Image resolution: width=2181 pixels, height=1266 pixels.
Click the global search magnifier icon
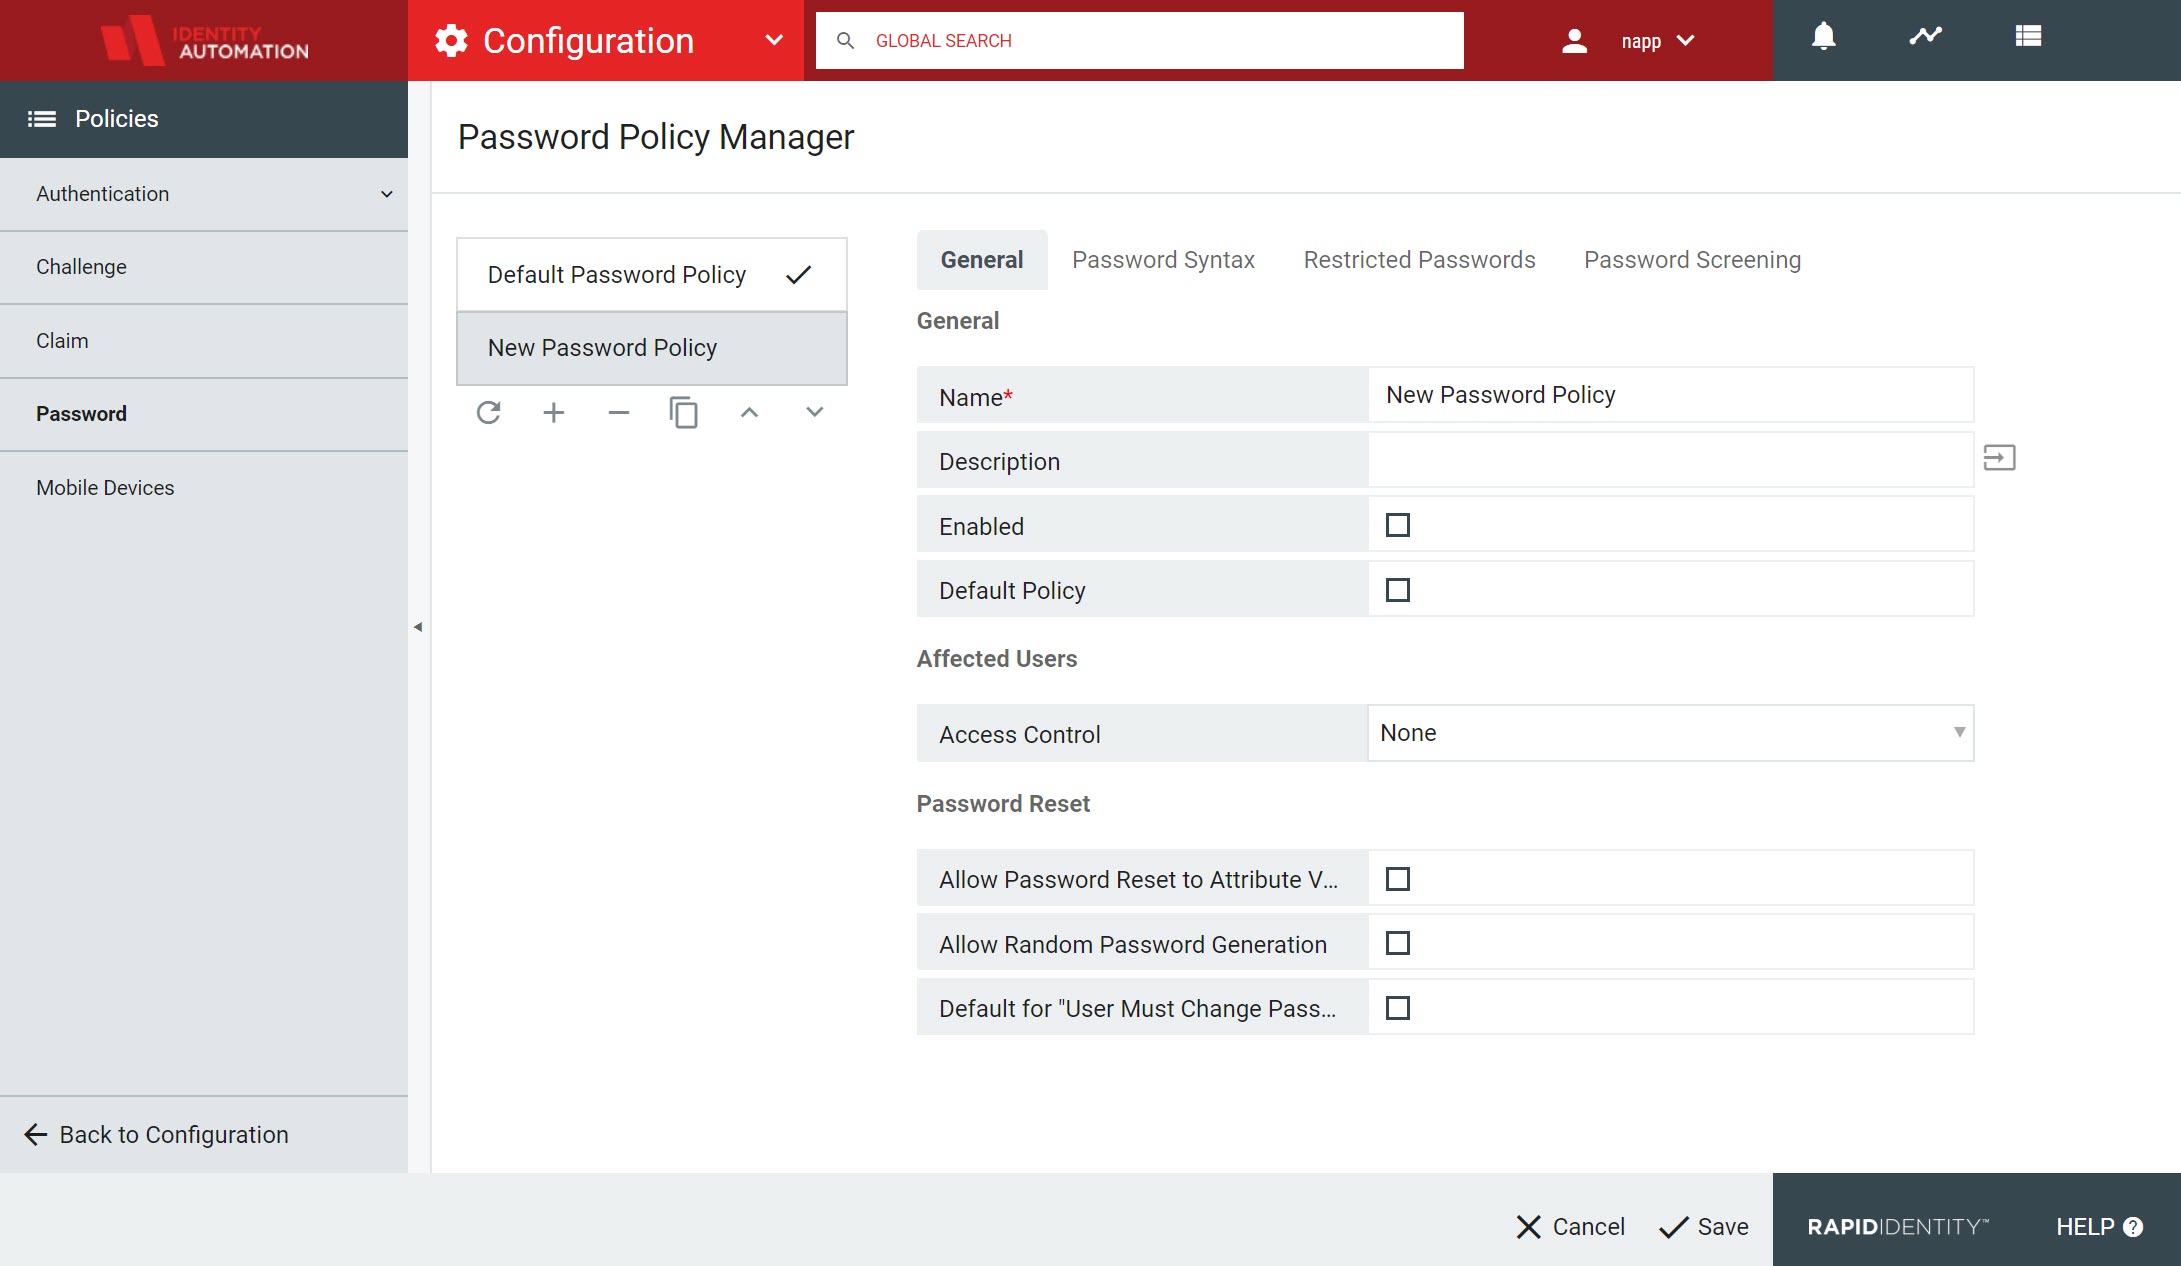845,41
